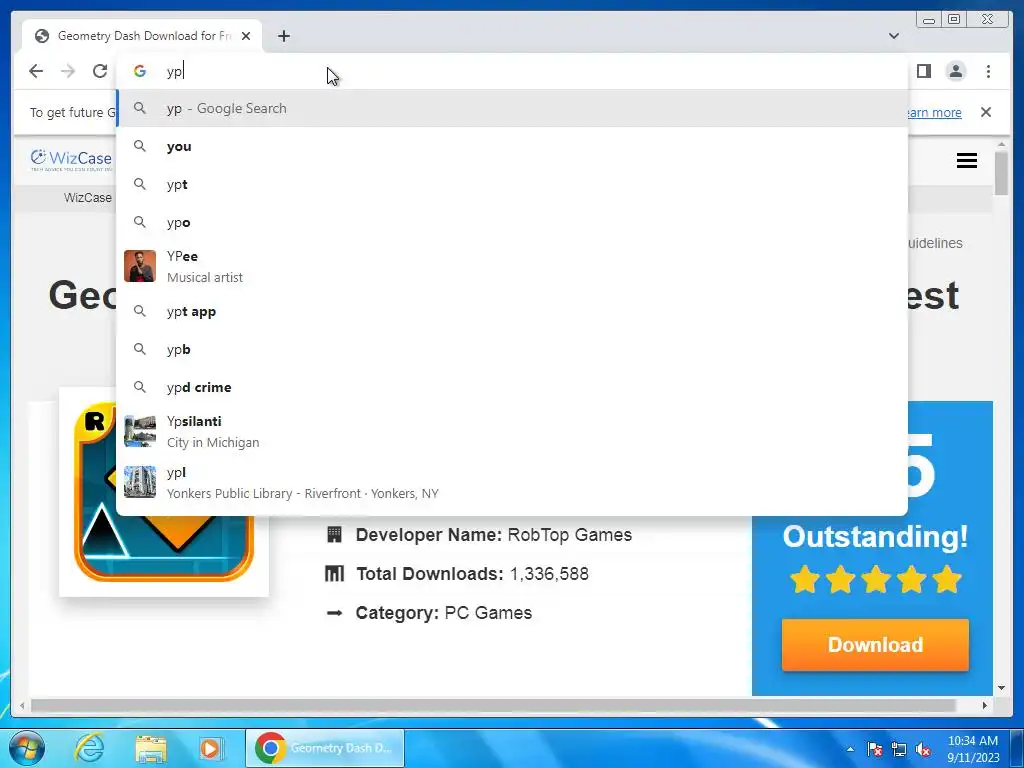Select YPee Musical artist suggestion
Screen dimensions: 1024x768
512,266
